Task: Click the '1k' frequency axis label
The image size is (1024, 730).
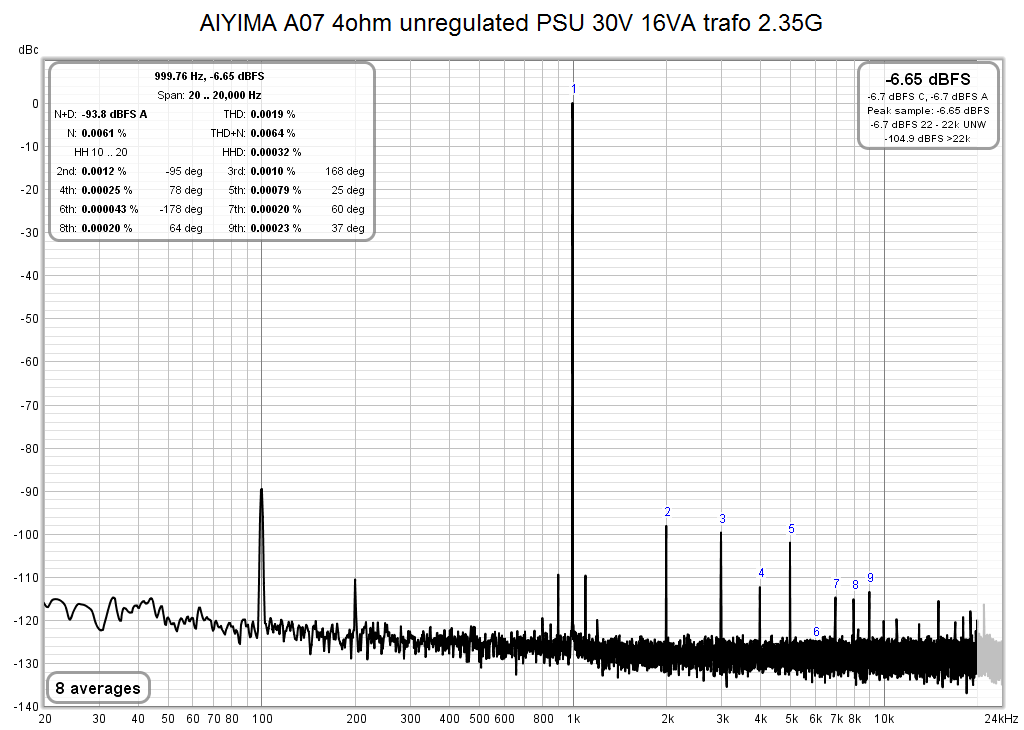Action: 573,719
